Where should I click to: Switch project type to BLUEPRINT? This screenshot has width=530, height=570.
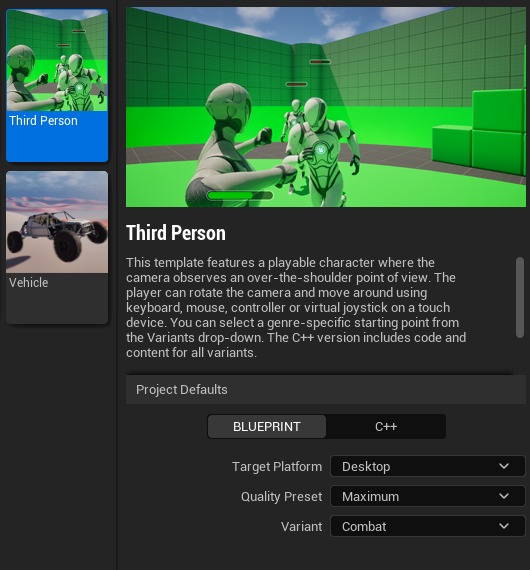tap(267, 426)
